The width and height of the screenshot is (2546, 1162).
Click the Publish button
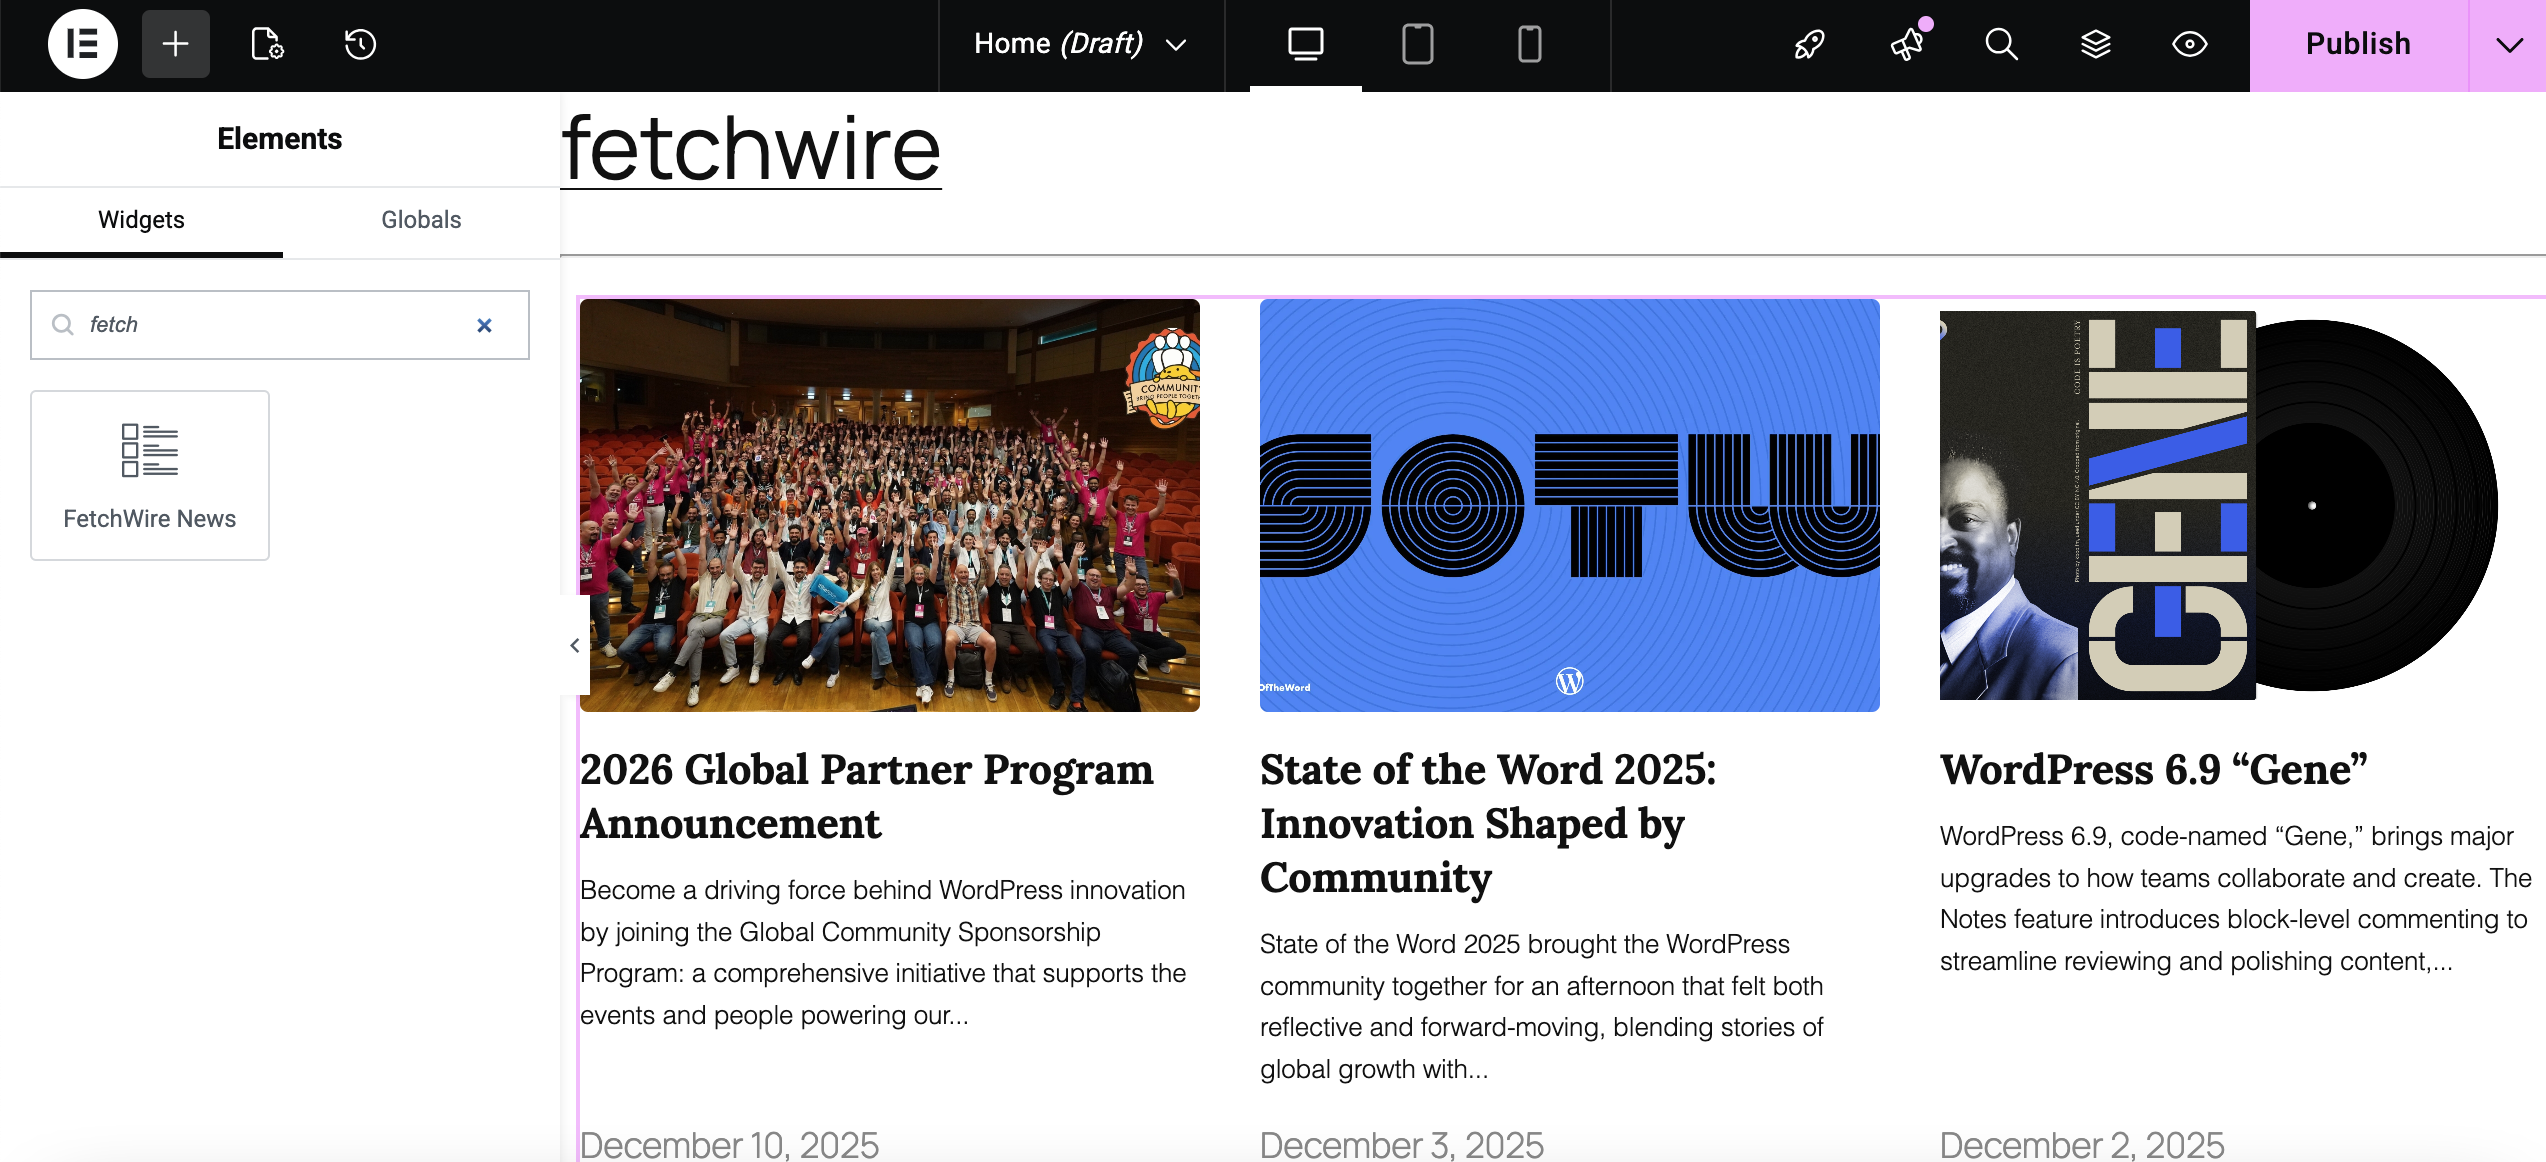click(x=2358, y=45)
